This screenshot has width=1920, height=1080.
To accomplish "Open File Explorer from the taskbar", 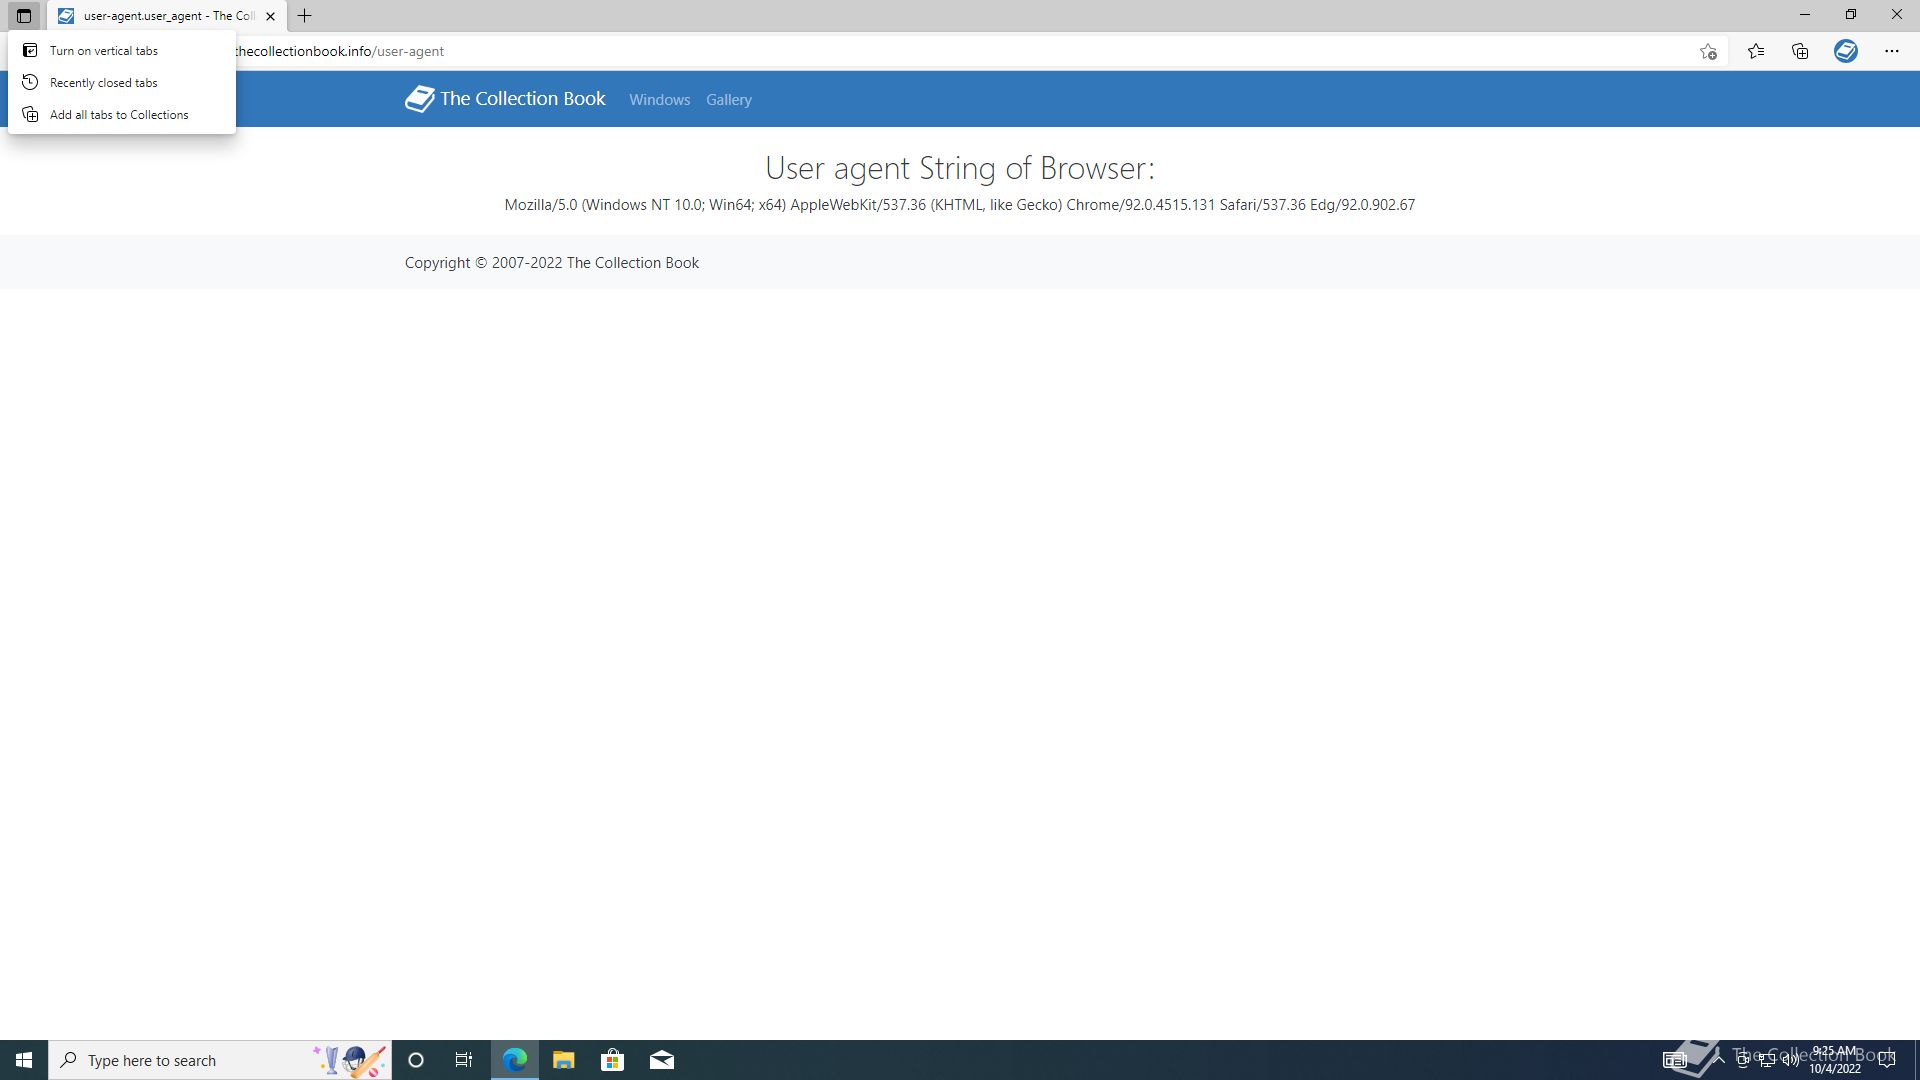I will [563, 1060].
